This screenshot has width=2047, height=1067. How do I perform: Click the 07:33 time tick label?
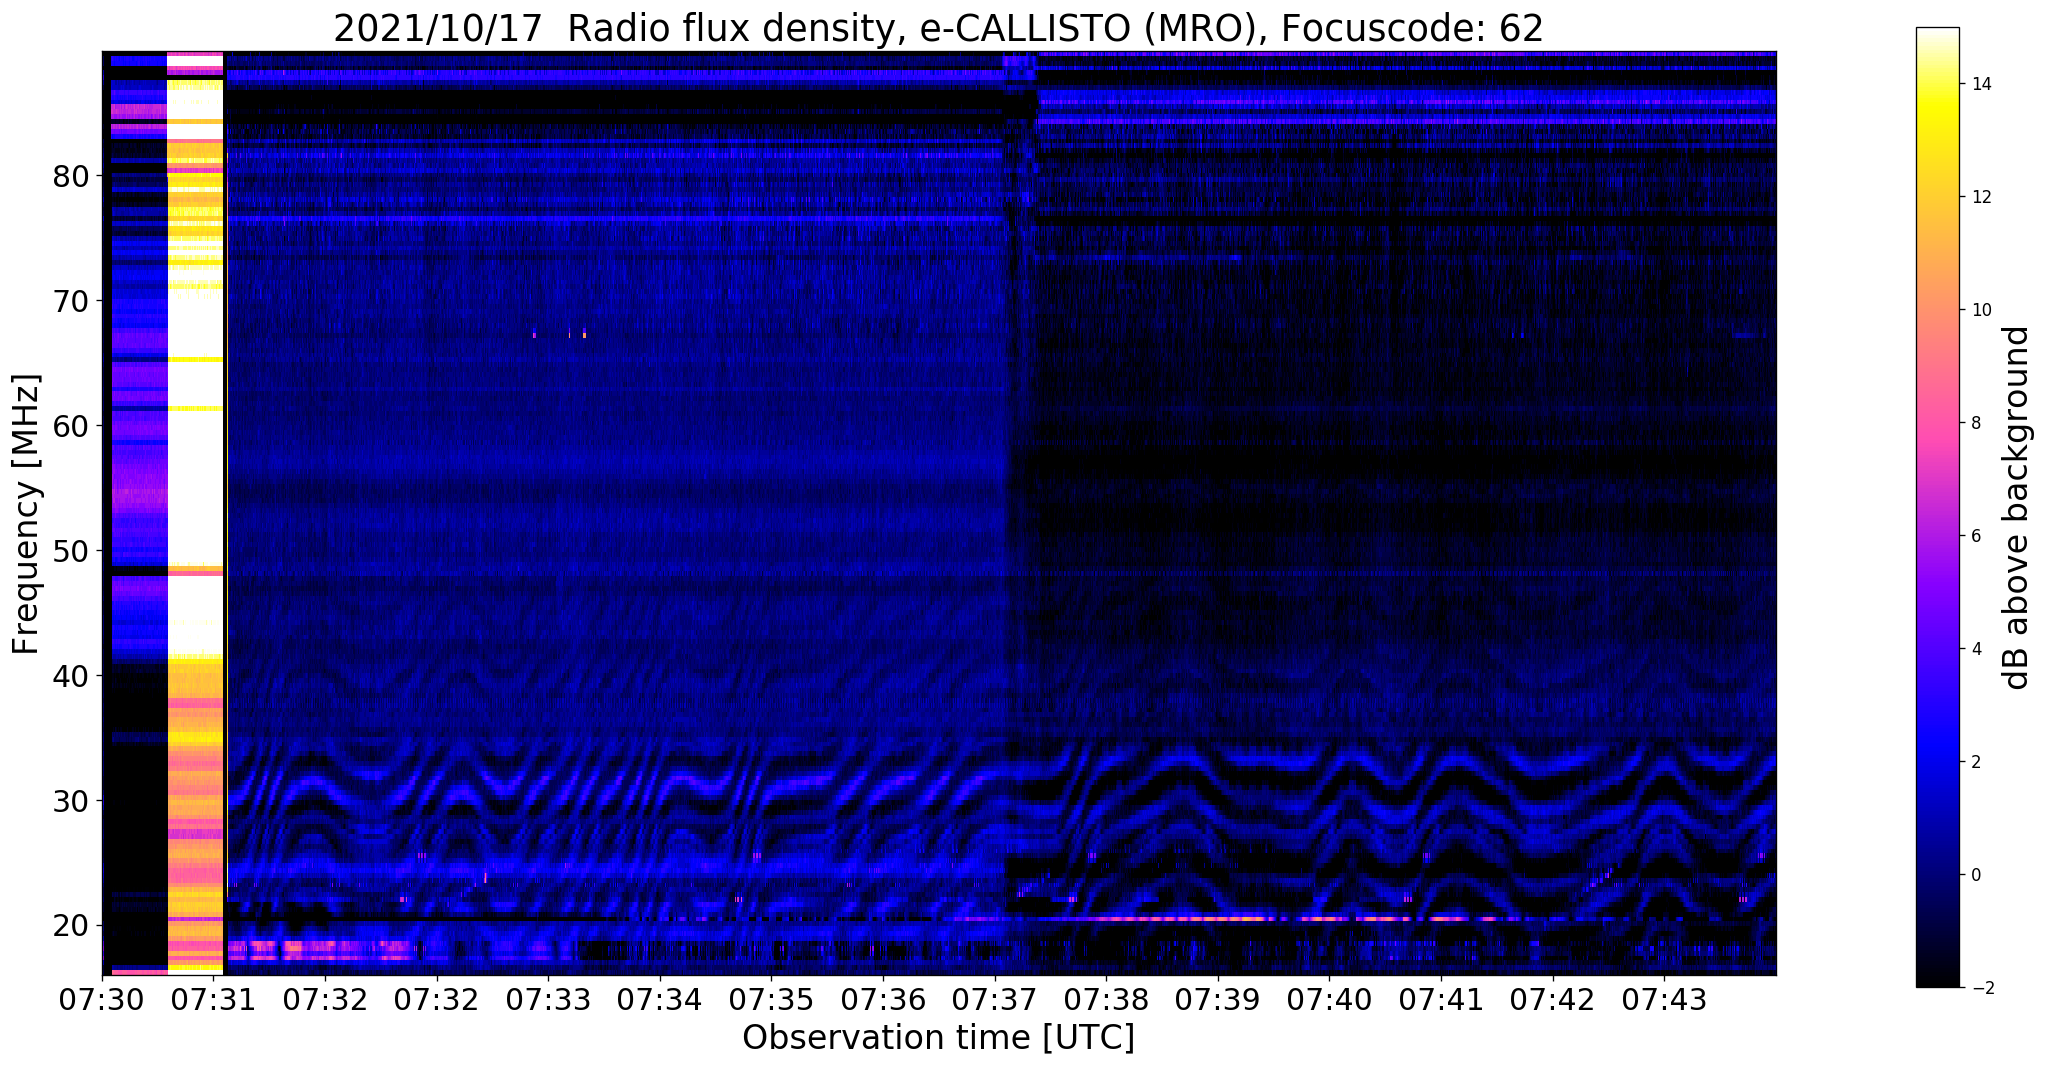pos(548,999)
